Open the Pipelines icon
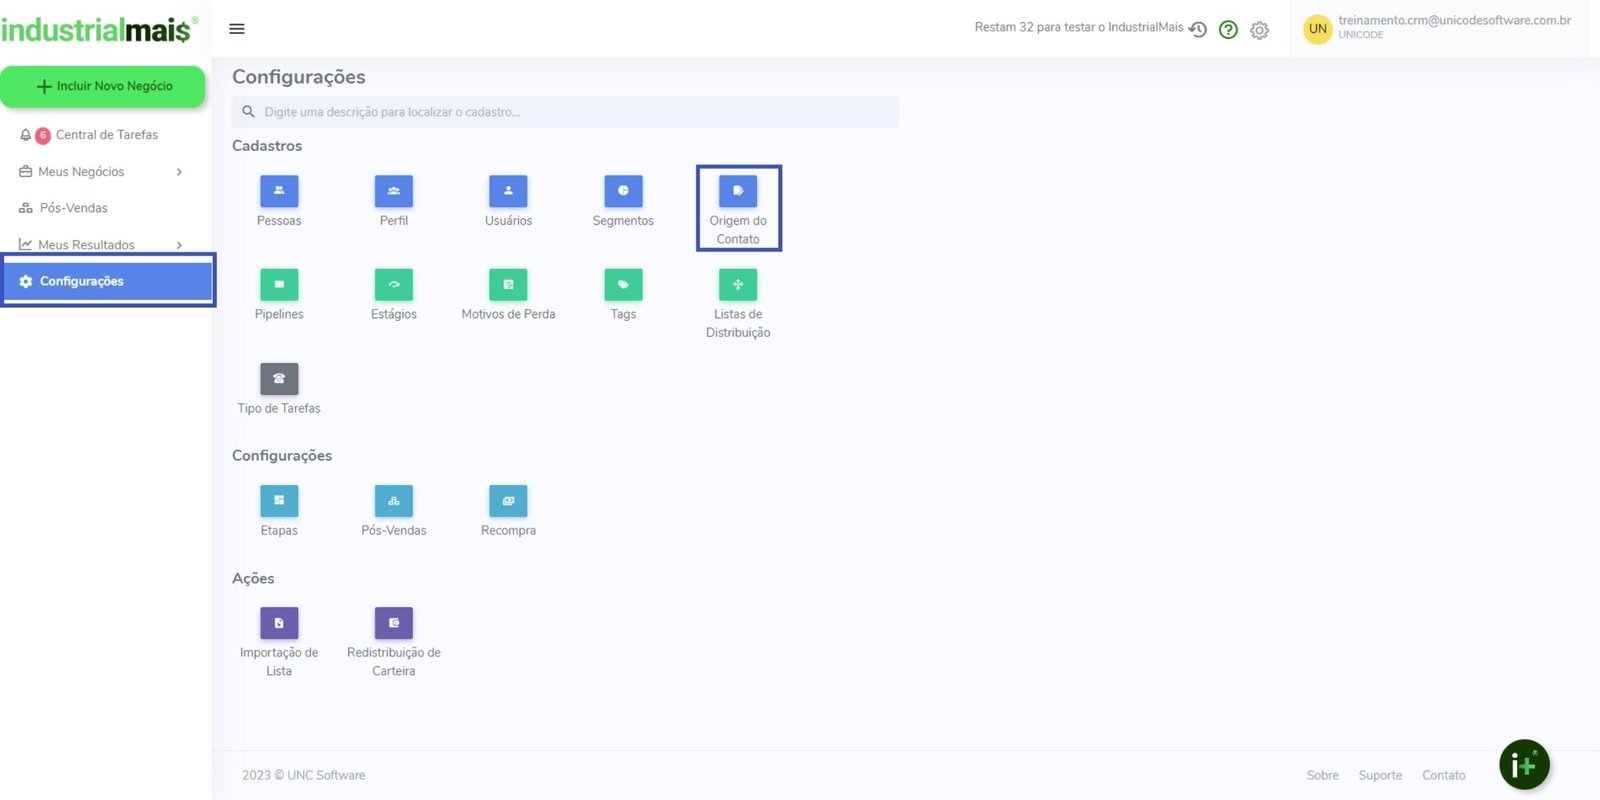Viewport: 1600px width, 800px height. pos(279,285)
